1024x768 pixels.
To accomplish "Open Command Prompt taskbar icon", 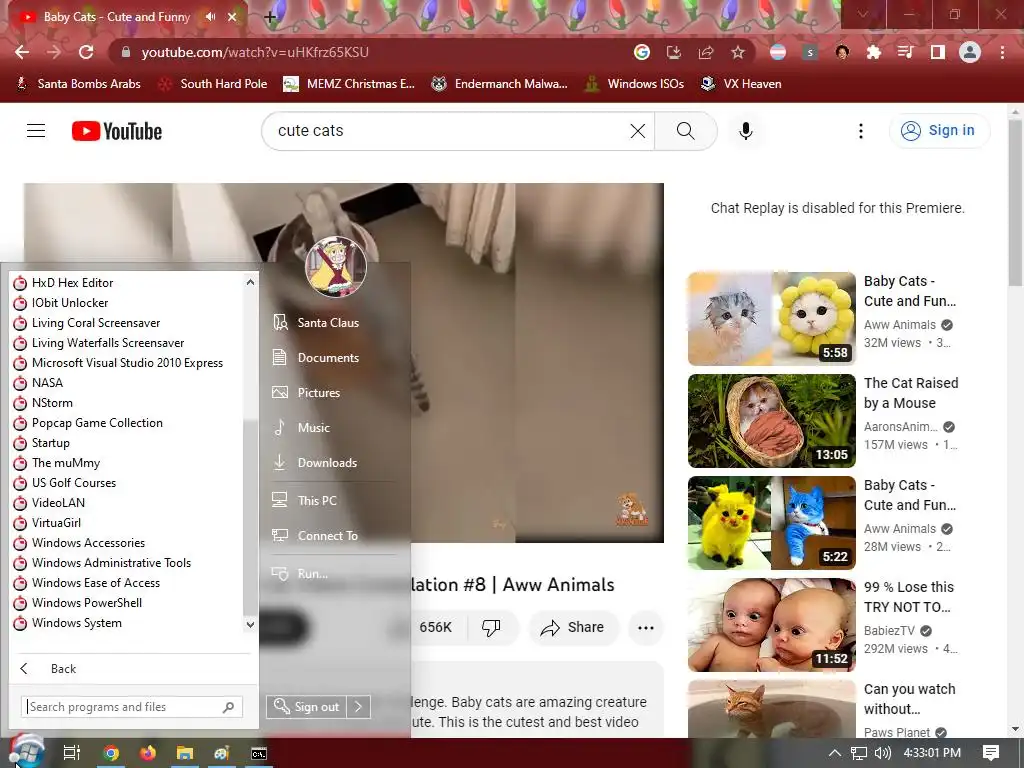I will tap(259, 753).
